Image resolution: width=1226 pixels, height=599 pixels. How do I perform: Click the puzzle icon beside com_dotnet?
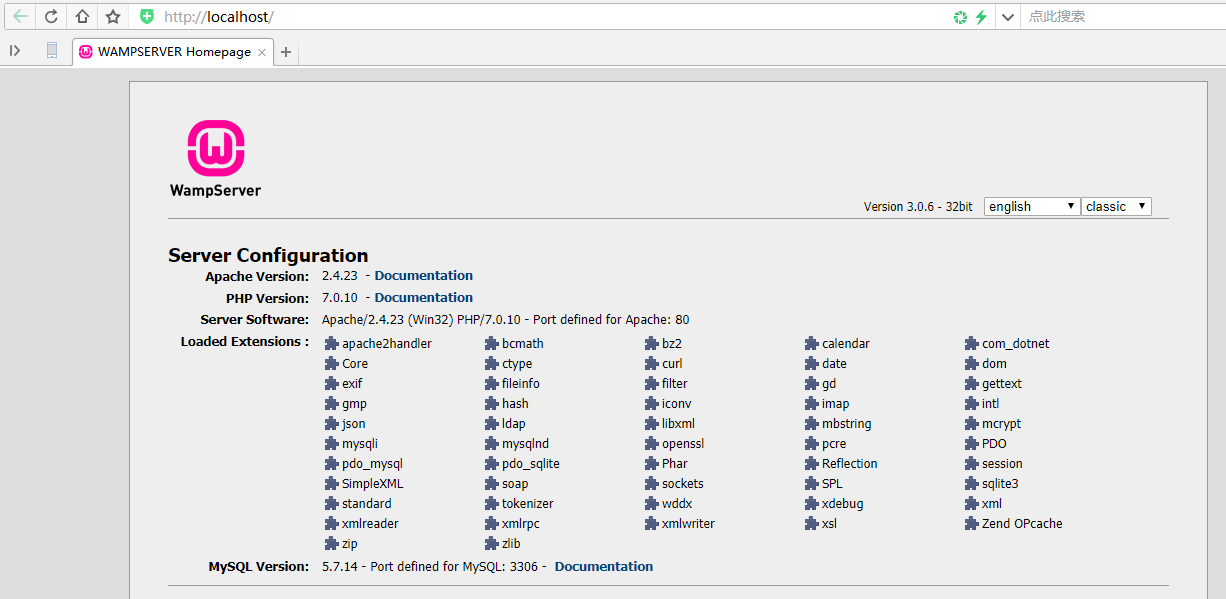pos(972,344)
